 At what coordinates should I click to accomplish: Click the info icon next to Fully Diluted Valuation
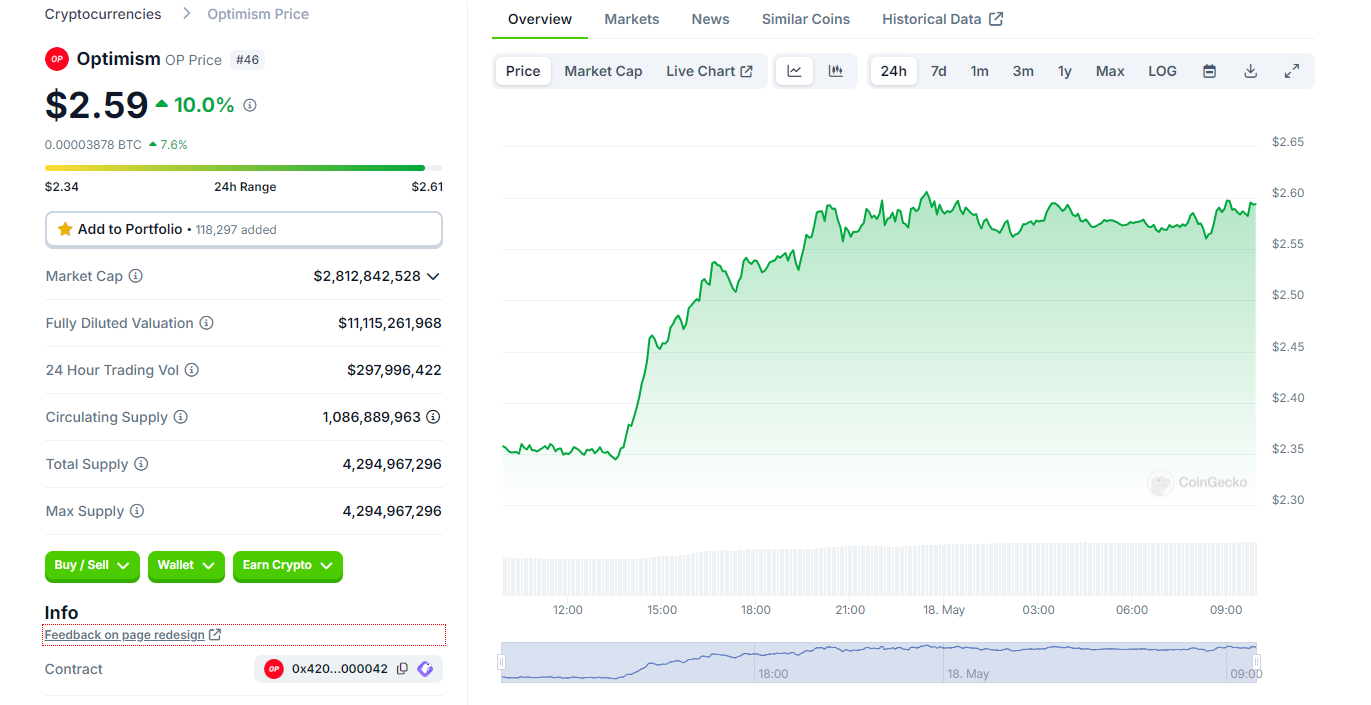point(206,323)
